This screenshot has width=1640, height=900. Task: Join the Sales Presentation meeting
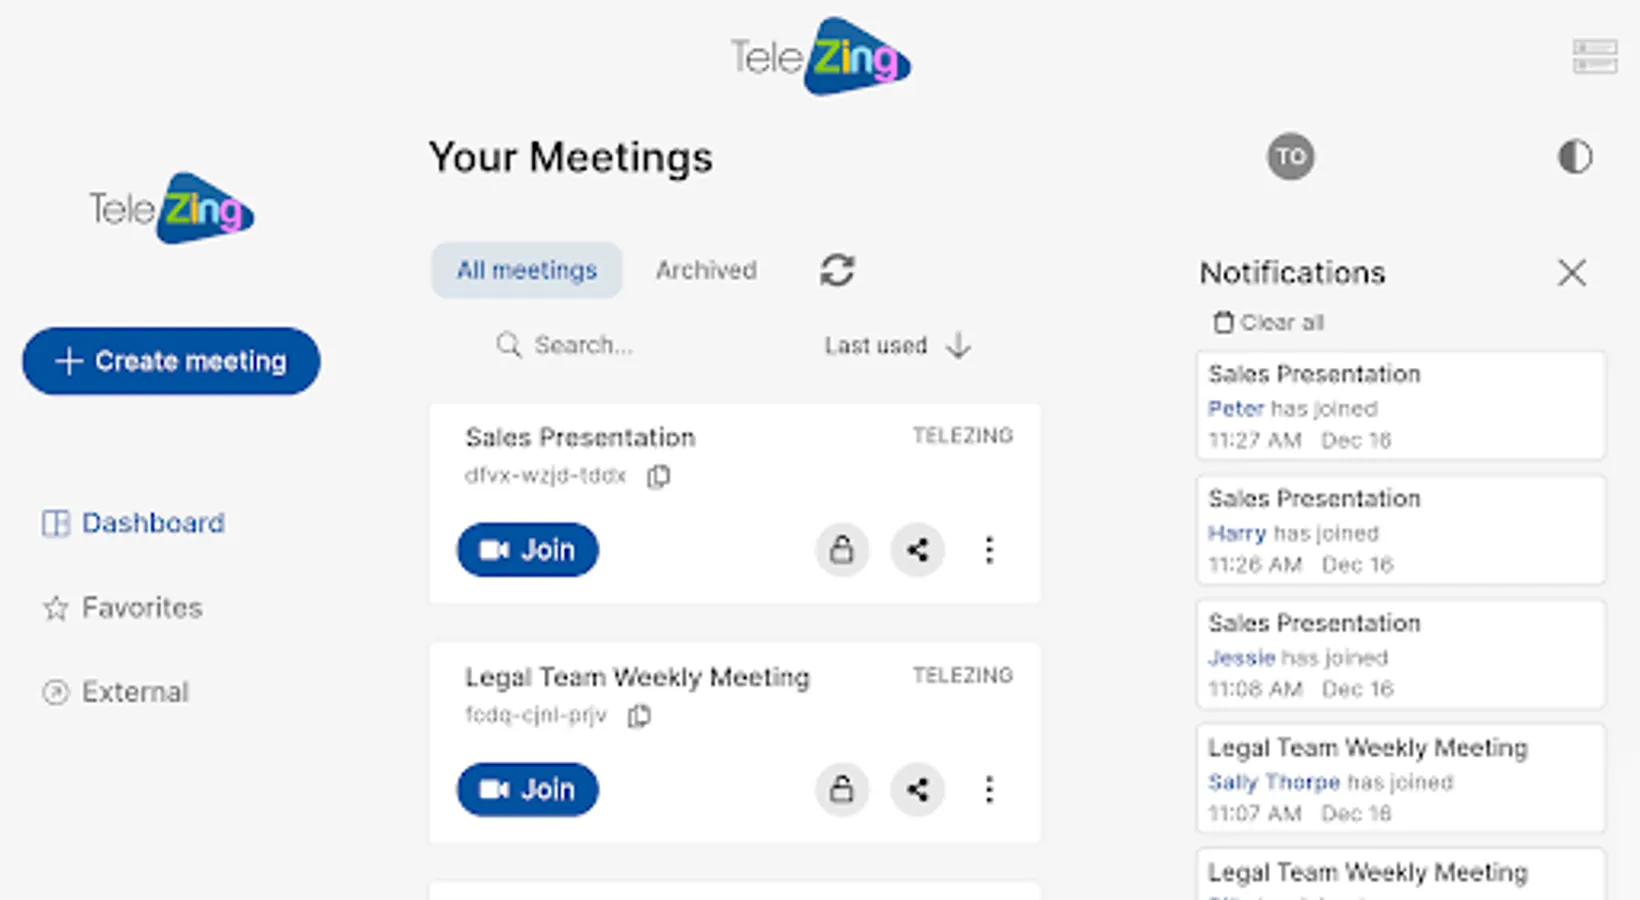[528, 550]
